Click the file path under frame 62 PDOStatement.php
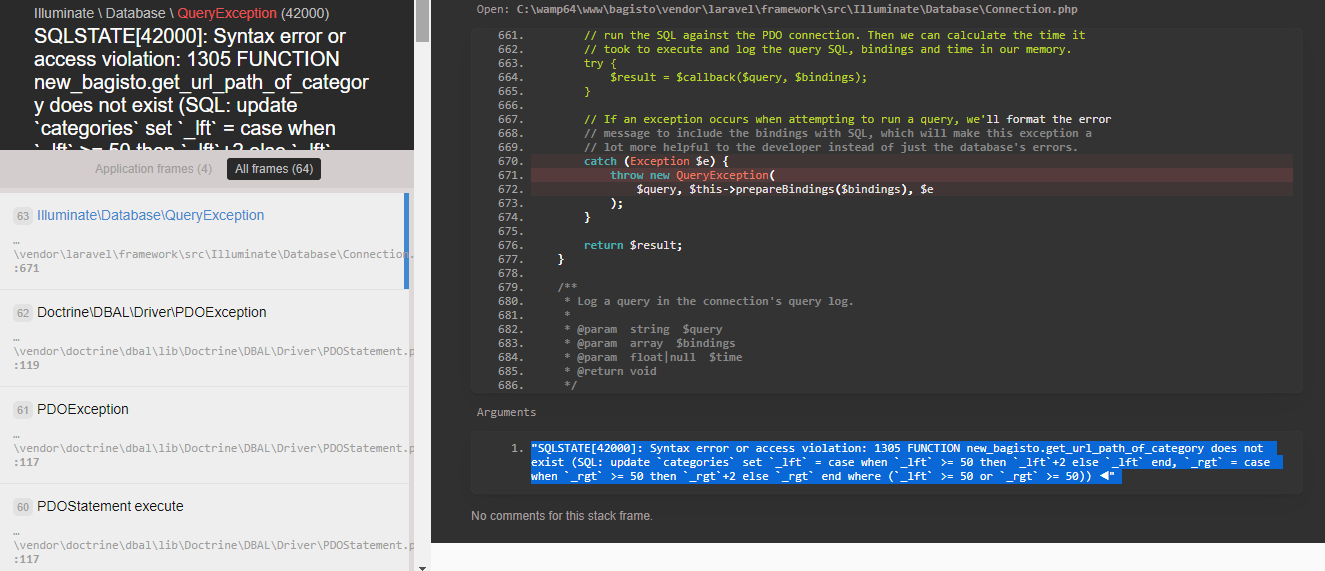Image resolution: width=1325 pixels, height=571 pixels. coord(213,351)
